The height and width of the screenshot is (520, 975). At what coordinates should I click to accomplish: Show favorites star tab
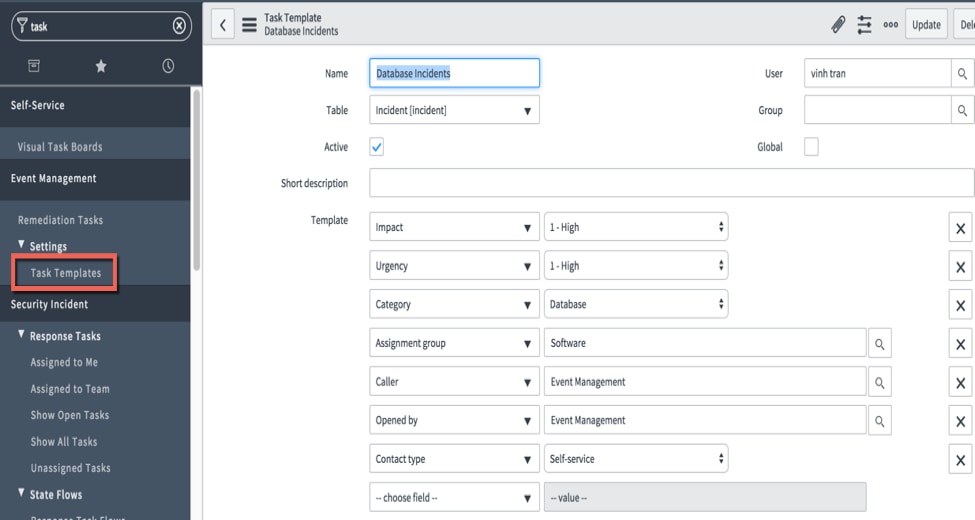point(101,65)
